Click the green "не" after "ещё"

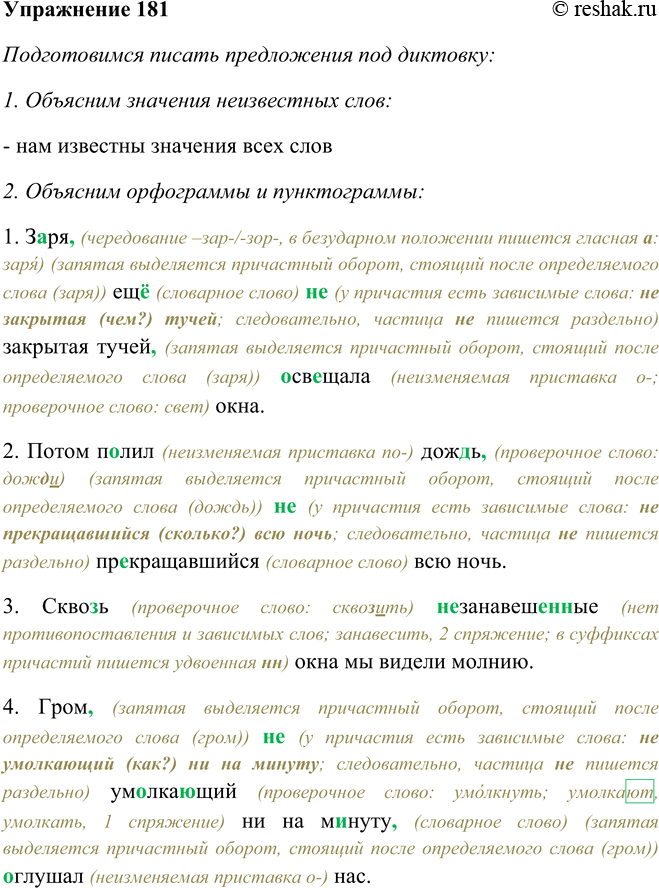coord(316,292)
